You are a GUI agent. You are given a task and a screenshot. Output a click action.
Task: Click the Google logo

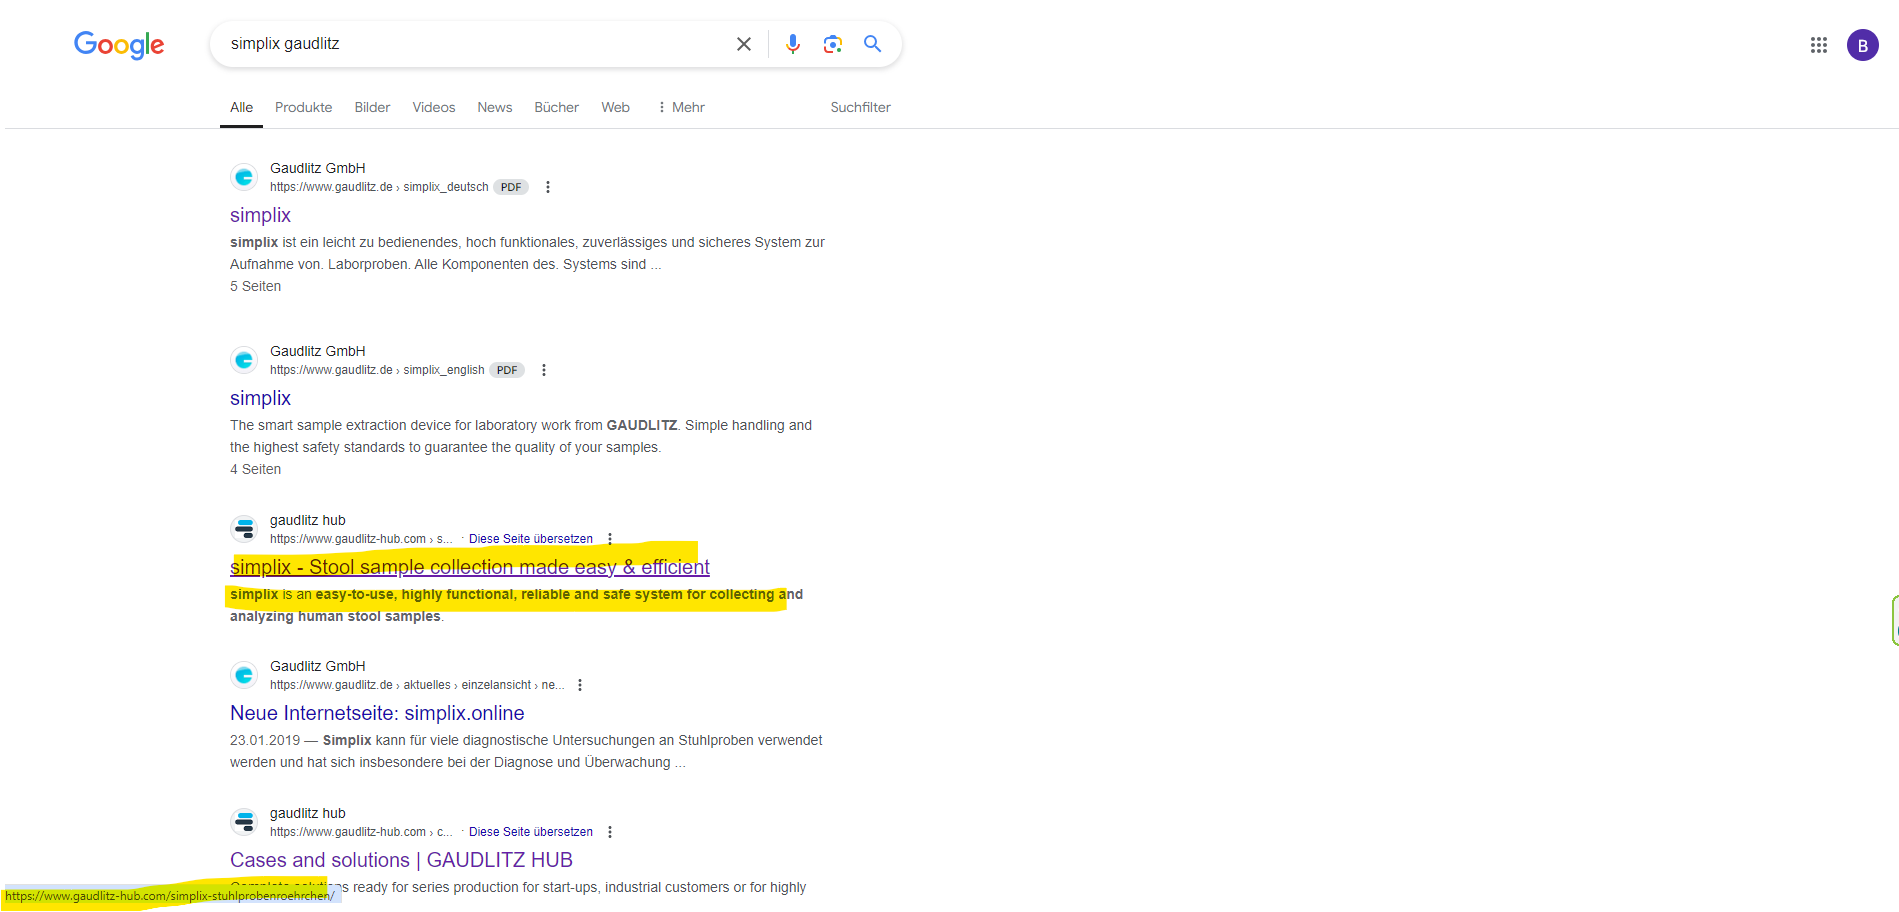pyautogui.click(x=119, y=45)
